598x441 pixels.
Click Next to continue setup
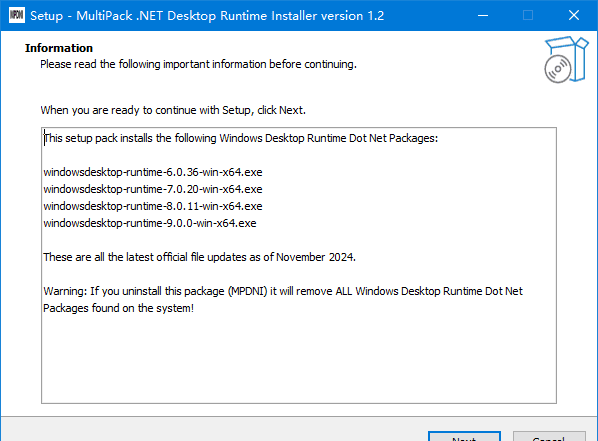pos(464,436)
